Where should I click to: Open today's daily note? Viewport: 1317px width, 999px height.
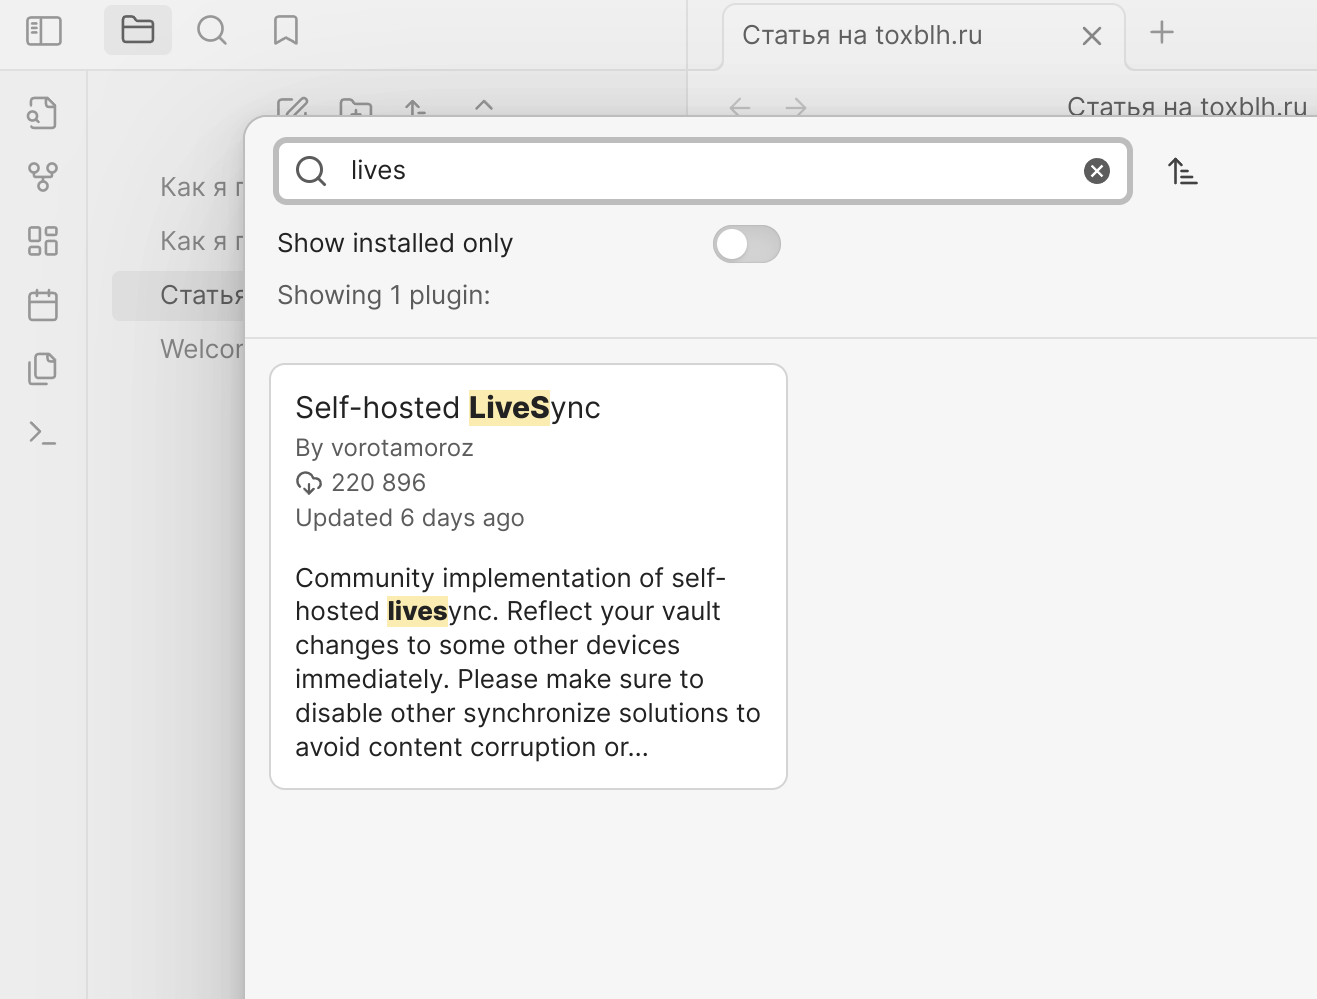43,305
